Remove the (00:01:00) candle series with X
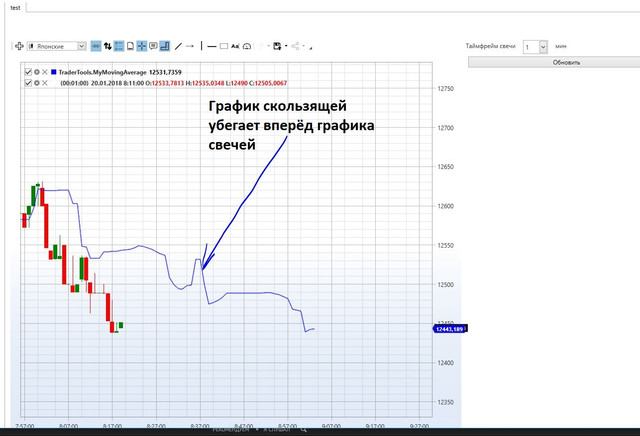The image size is (640, 436). pos(45,83)
